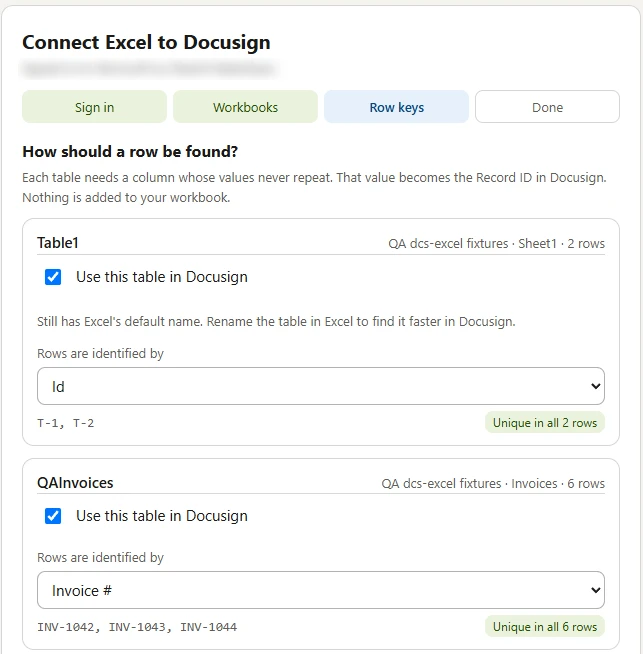Open the Id row key dropdown
The width and height of the screenshot is (643, 654).
321,386
